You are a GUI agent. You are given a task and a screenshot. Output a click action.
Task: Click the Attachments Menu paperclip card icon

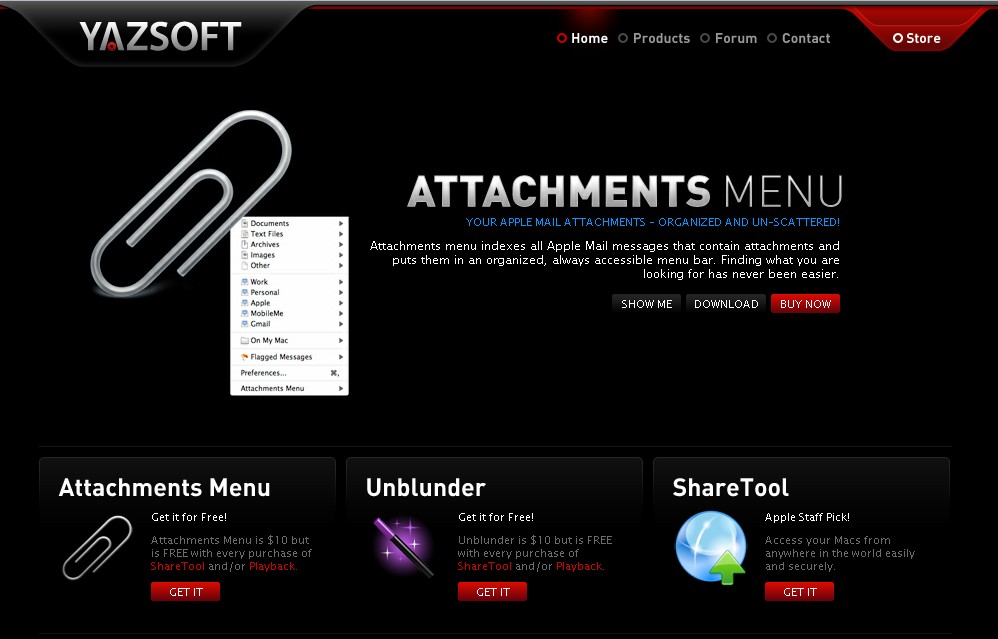[x=97, y=547]
